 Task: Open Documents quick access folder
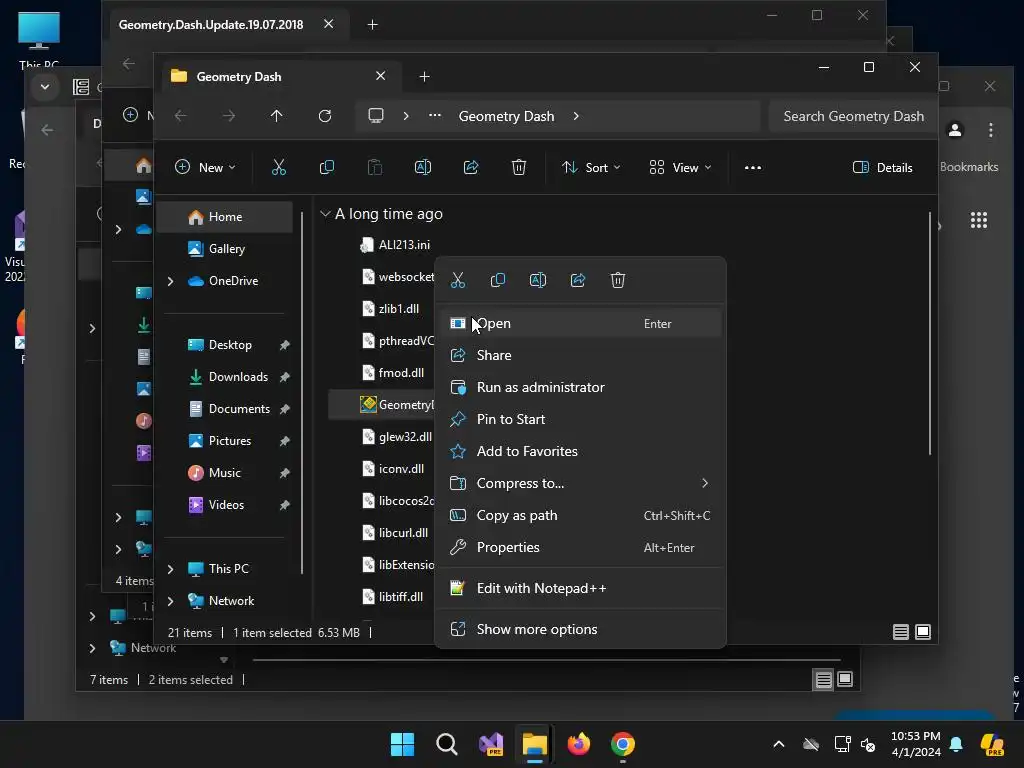tap(226, 409)
